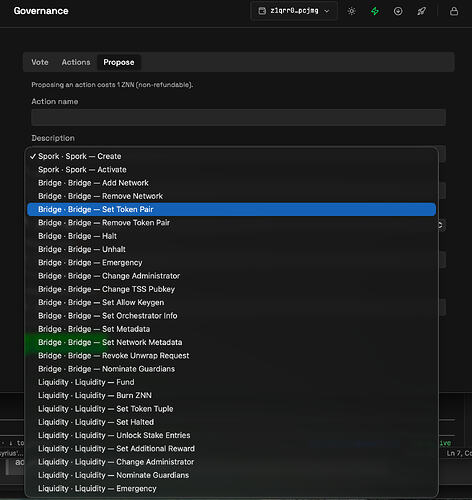Click the circled download arrow icon
This screenshot has height=500, width=472.
point(398,11)
